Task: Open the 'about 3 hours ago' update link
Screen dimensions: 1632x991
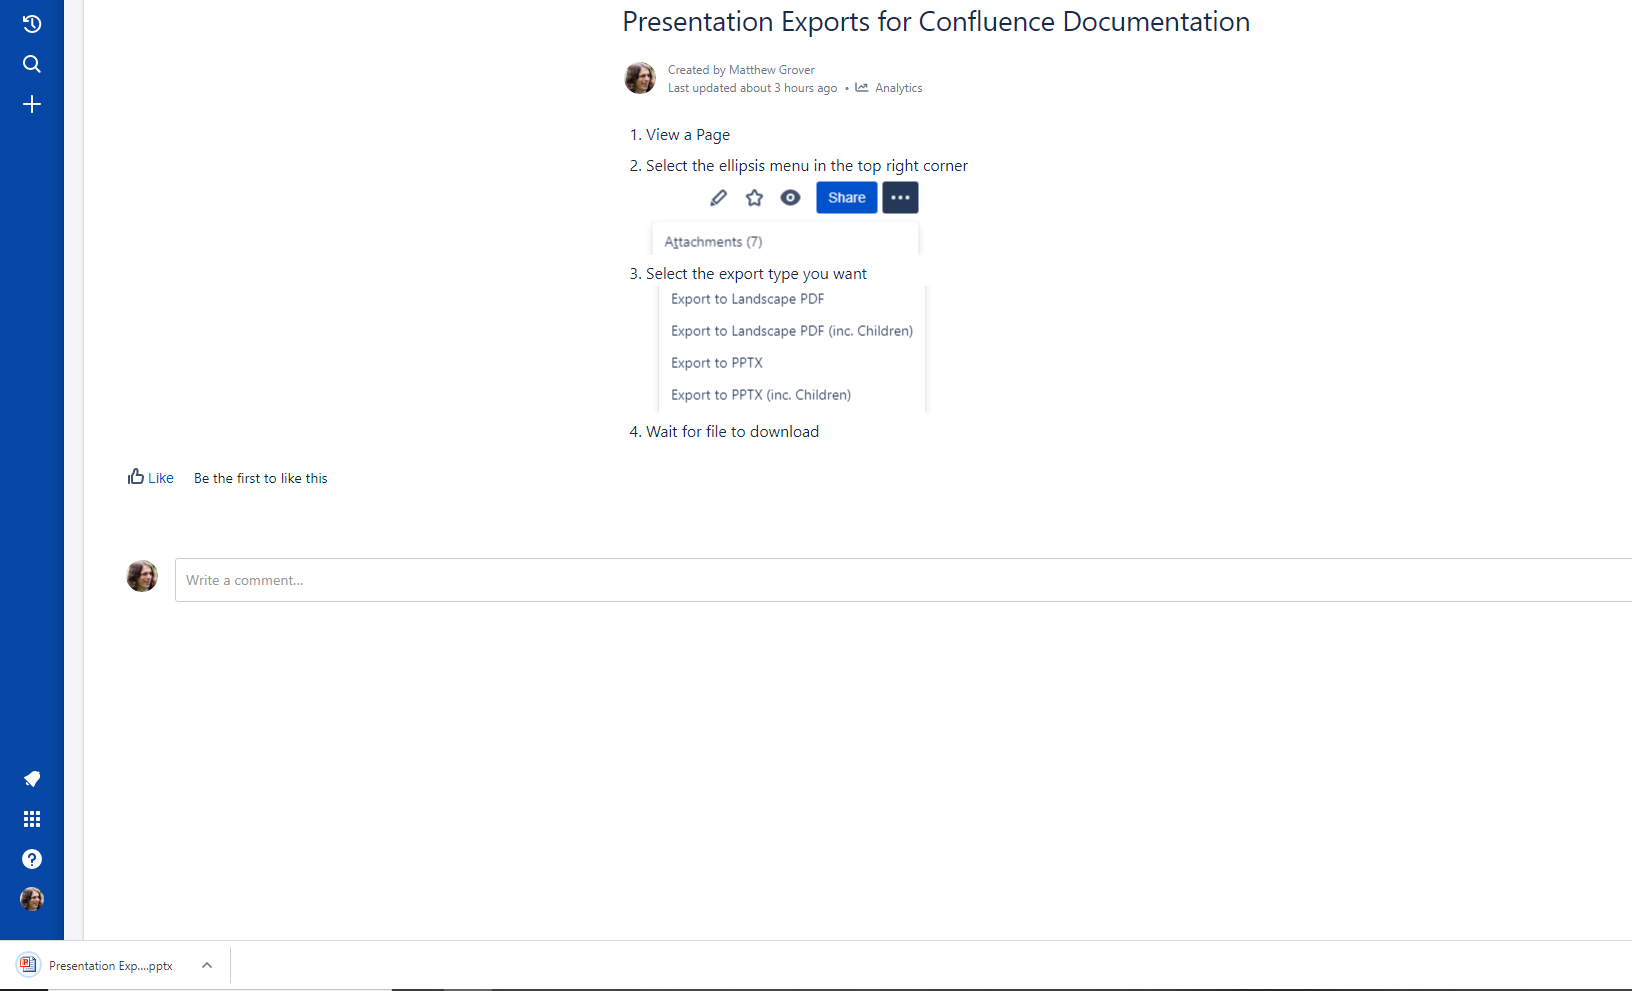Action: click(788, 88)
